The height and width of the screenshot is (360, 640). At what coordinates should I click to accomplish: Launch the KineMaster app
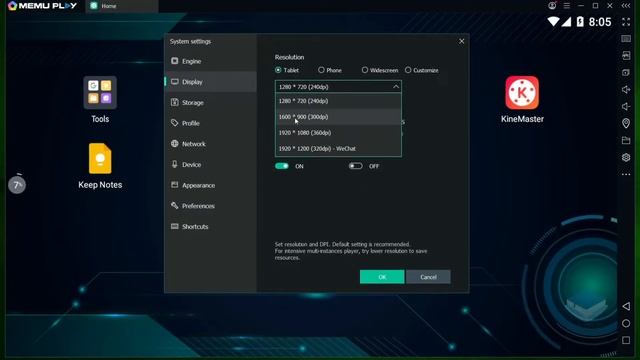(522, 93)
